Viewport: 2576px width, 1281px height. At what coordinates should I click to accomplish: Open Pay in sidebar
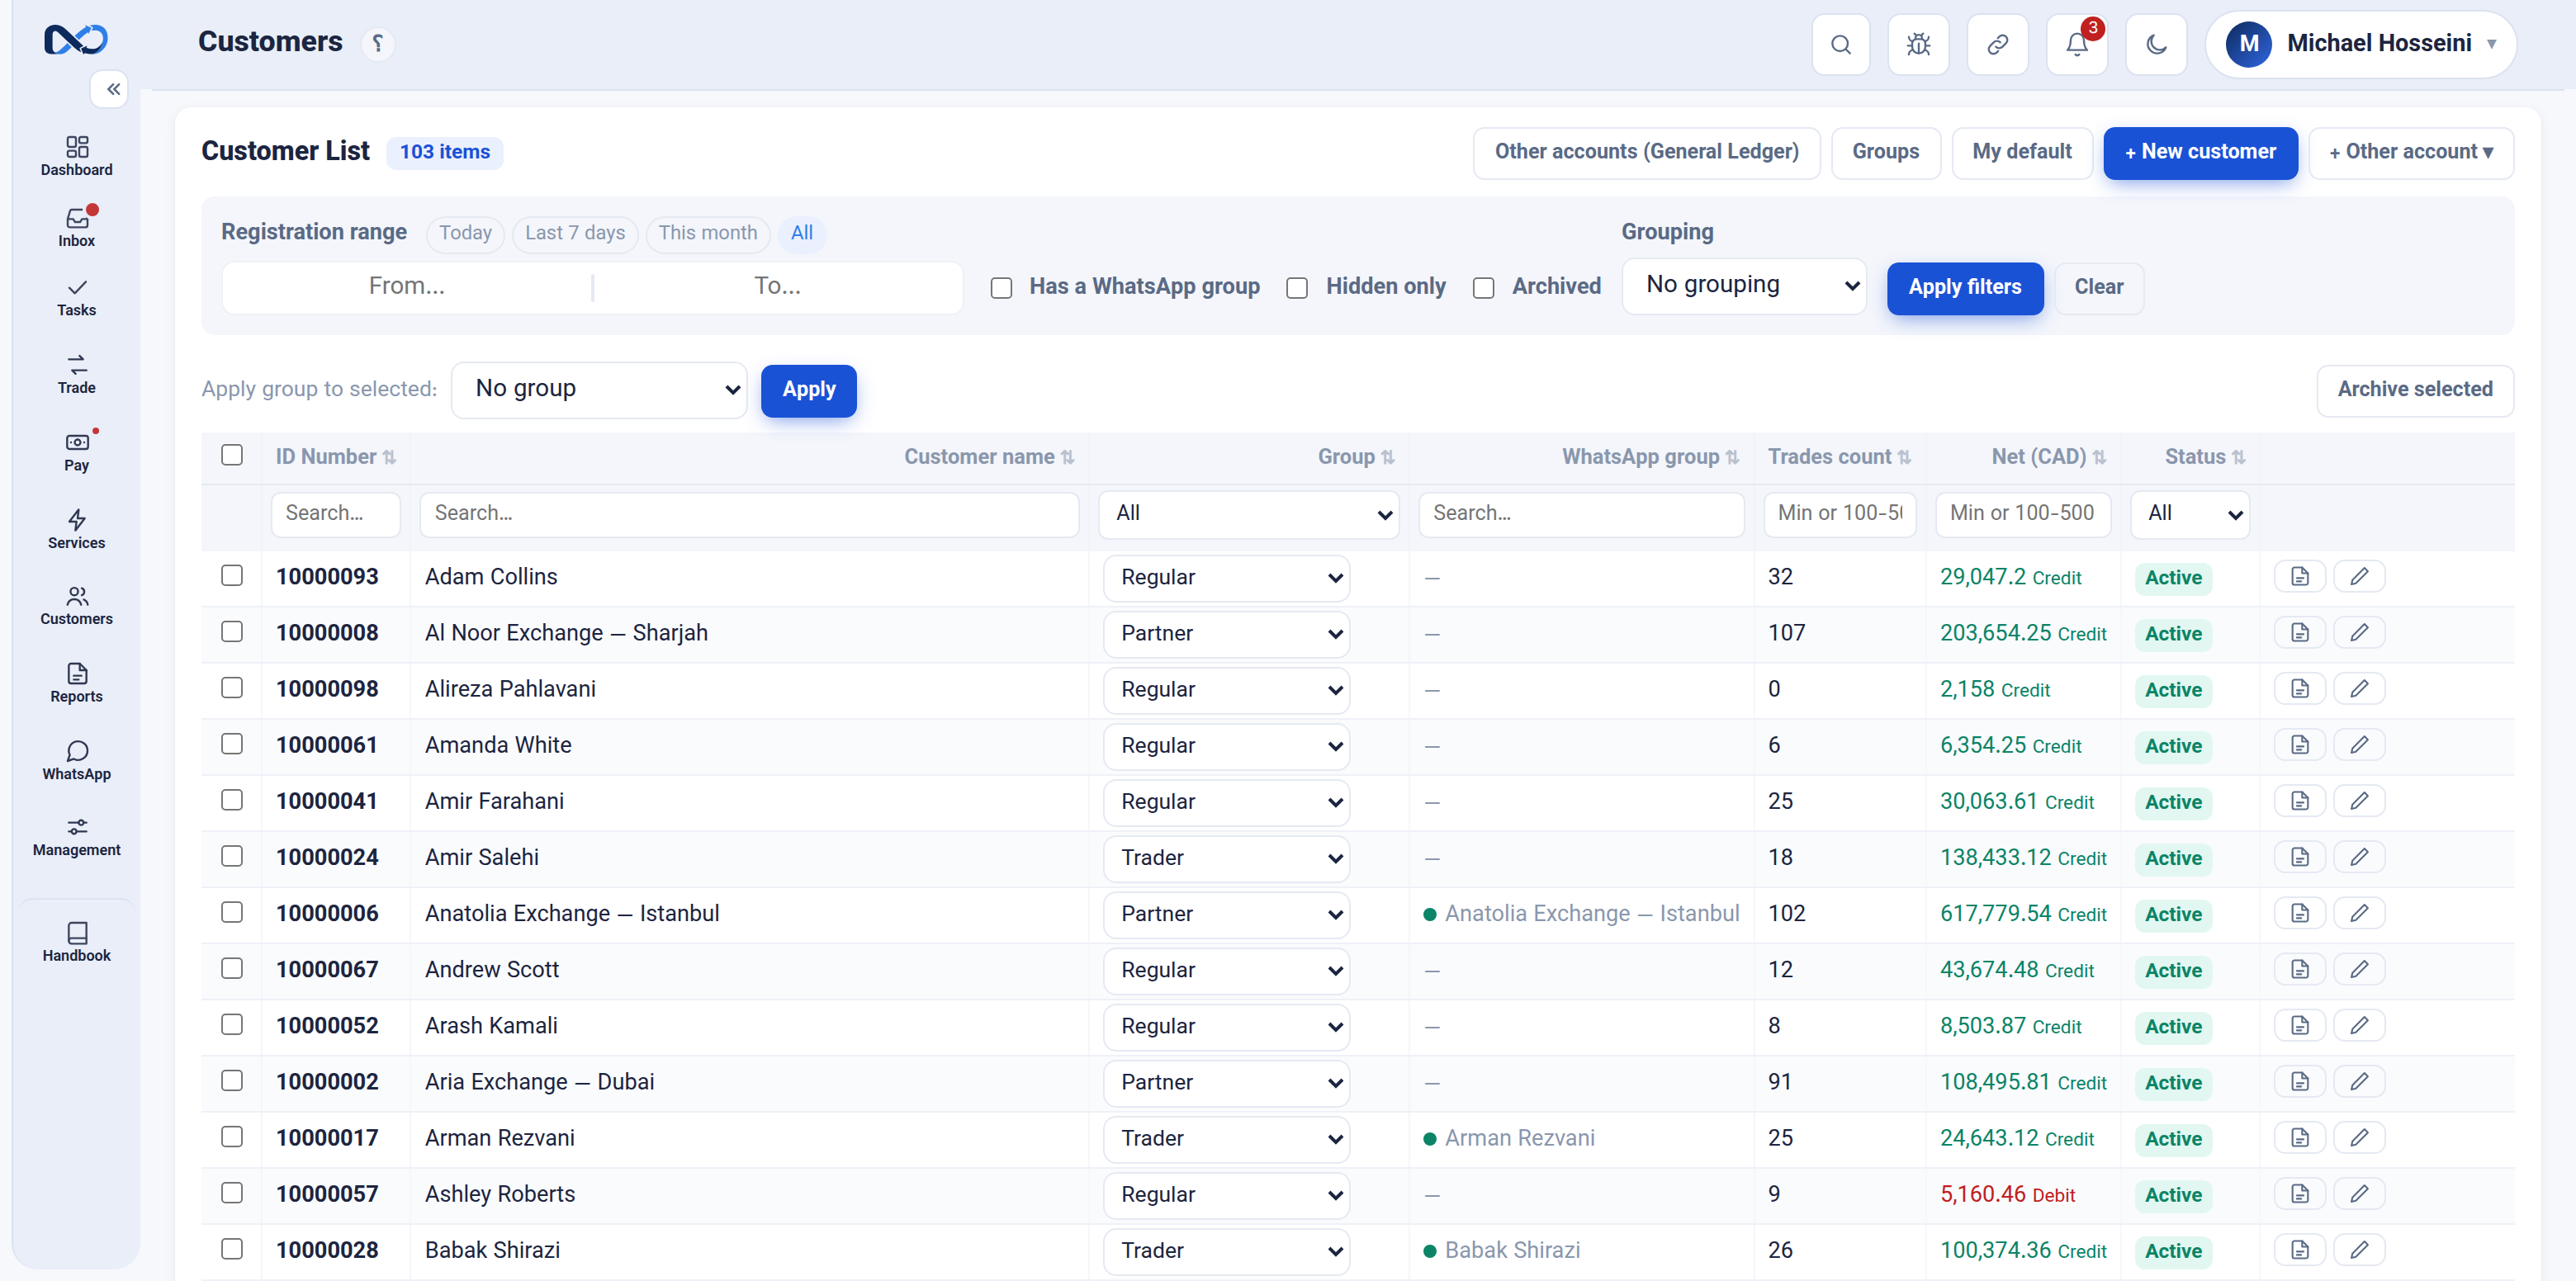[x=76, y=452]
